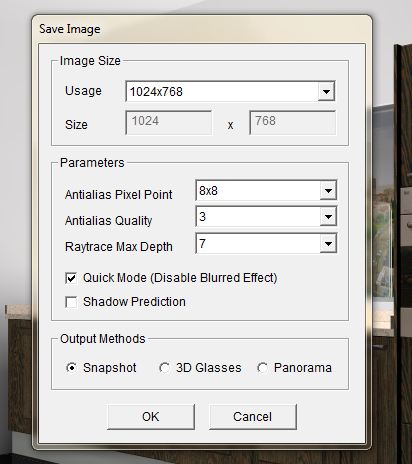Enable the Shadow Prediction checkbox
This screenshot has height=464, width=412.
coord(71,302)
